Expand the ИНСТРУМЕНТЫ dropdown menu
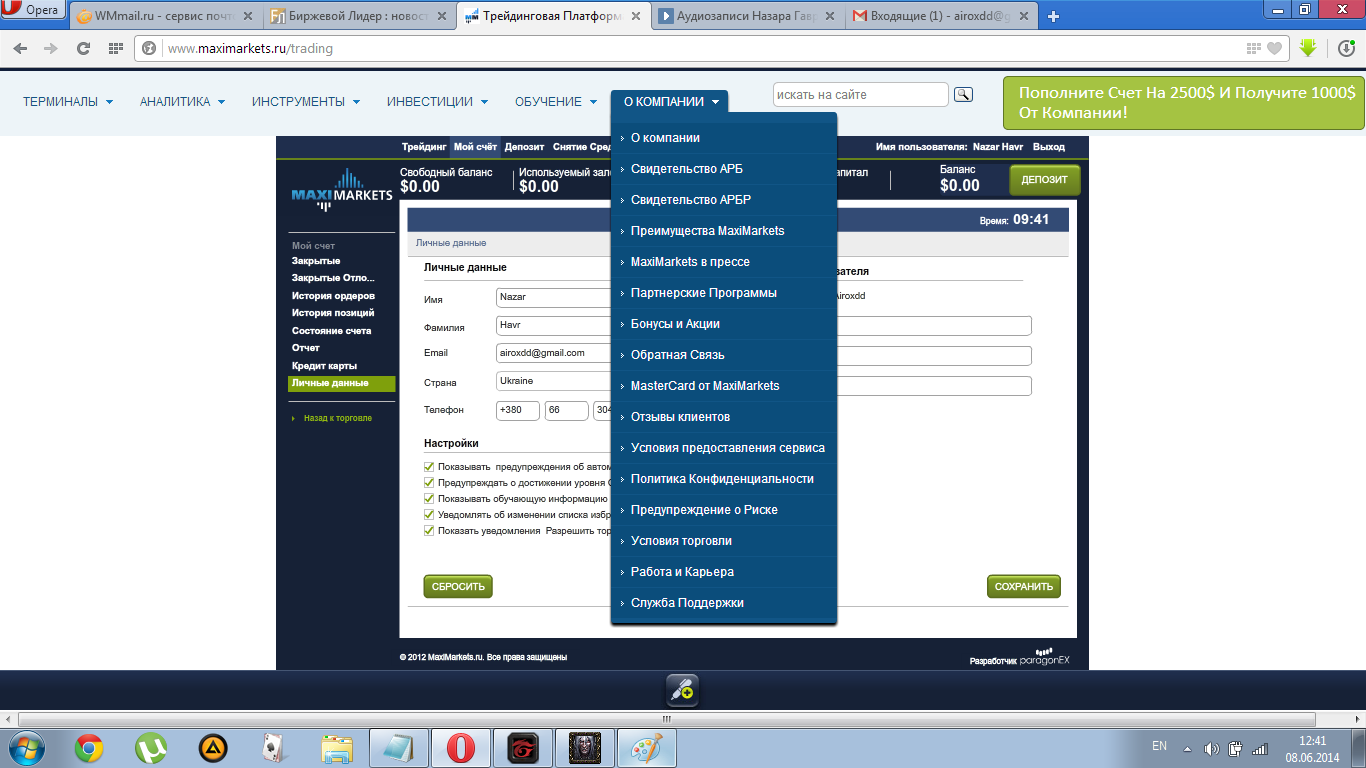Image resolution: width=1366 pixels, height=768 pixels. coord(306,101)
